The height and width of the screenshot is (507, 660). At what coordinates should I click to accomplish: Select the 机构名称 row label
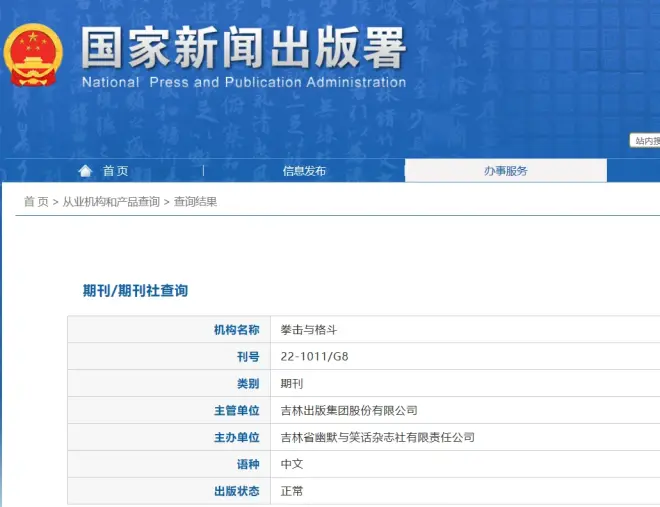pyautogui.click(x=236, y=330)
